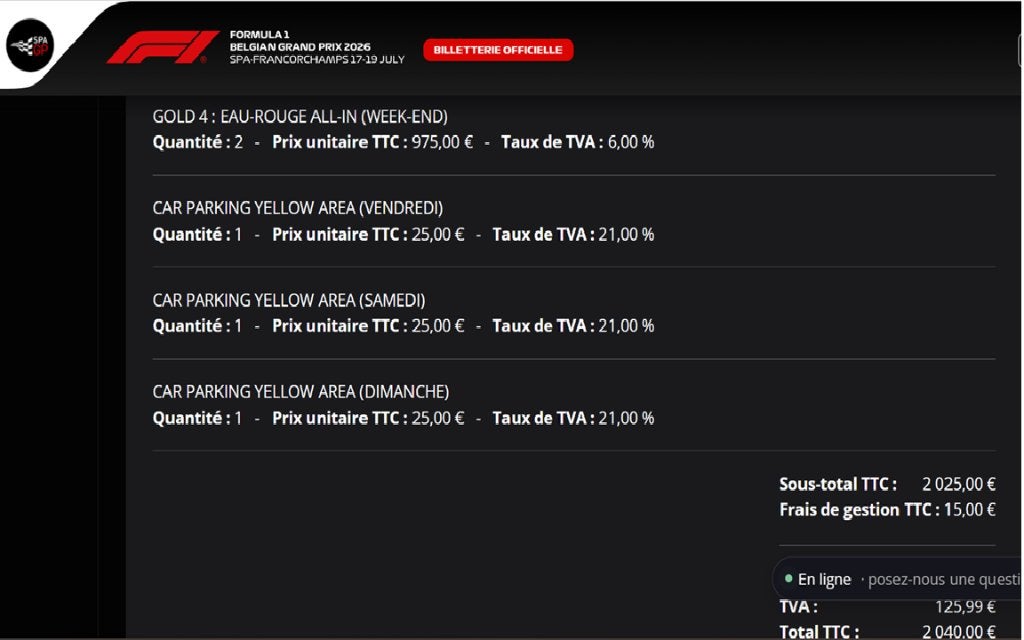Select the Samedi parking 21,00 % TVA rate
Image resolution: width=1024 pixels, height=640 pixels.
tap(626, 326)
